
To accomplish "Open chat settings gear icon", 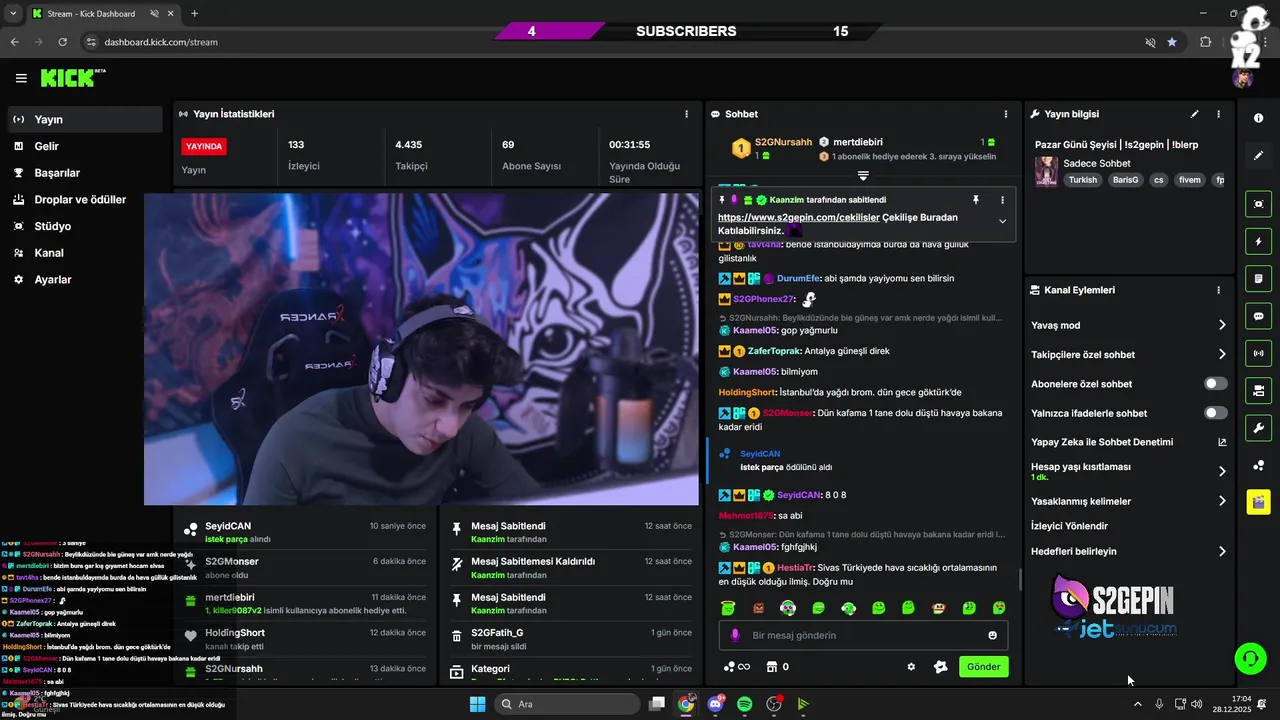I will click(x=911, y=667).
